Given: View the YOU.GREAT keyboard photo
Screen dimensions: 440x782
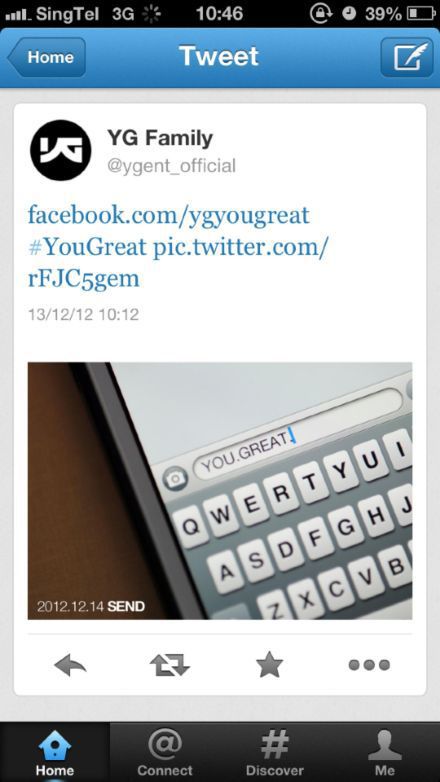Looking at the screenshot, I should (220, 491).
